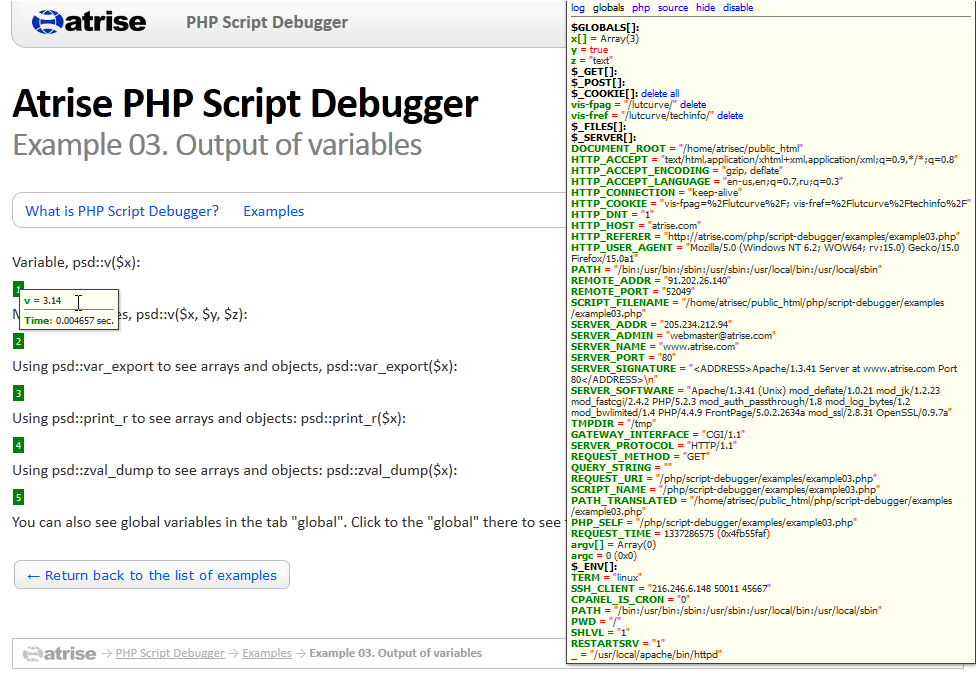
Task: Disable the debugger using 'disable' link
Action: [738, 8]
